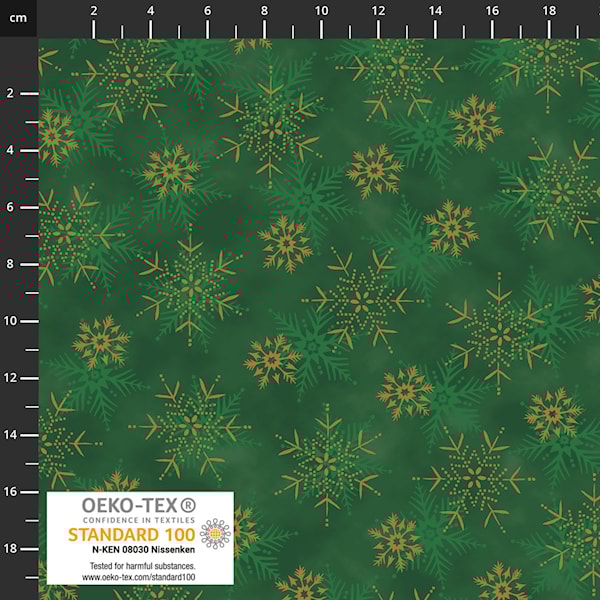The width and height of the screenshot is (600, 600).
Task: Click number 10 on the vertical ruler
Action: point(12,321)
